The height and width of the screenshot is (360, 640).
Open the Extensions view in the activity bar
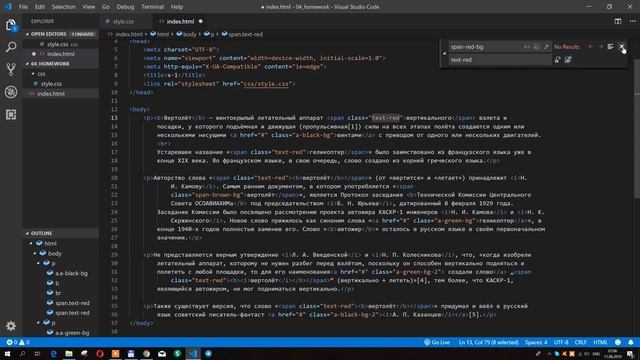coord(11,114)
